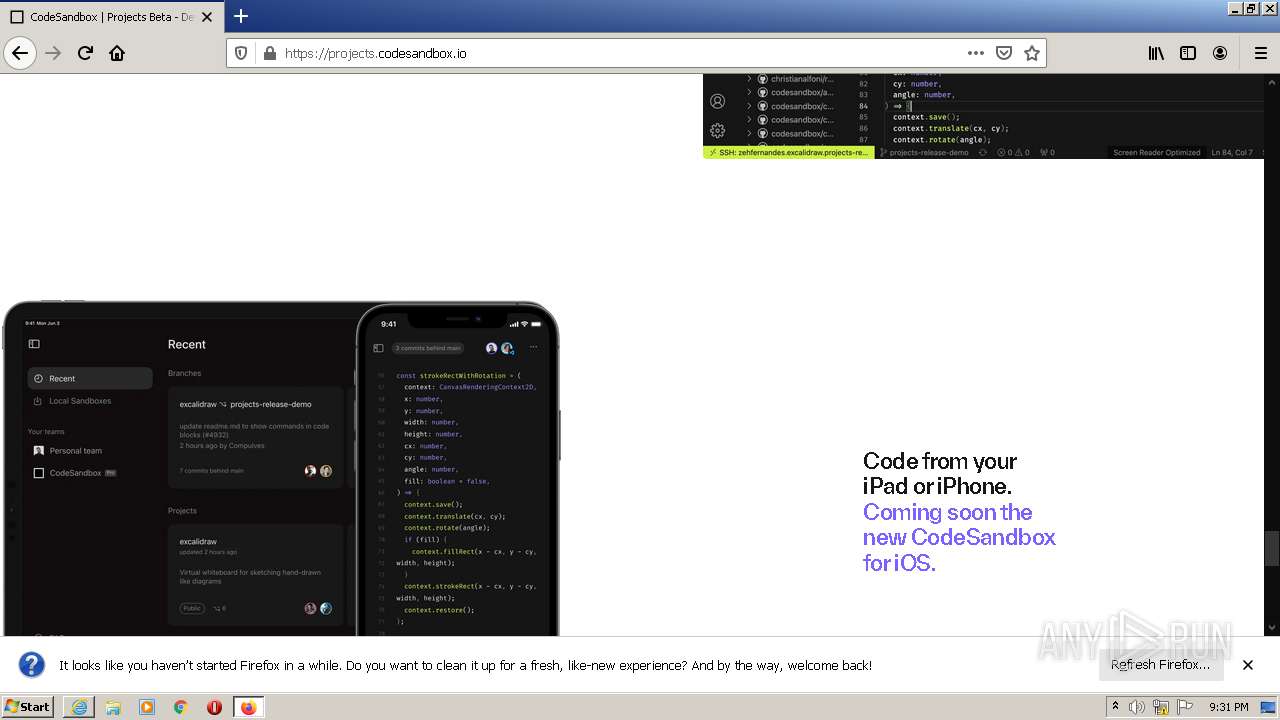Launch Opera from the taskbar
The image size is (1280, 720).
point(214,707)
